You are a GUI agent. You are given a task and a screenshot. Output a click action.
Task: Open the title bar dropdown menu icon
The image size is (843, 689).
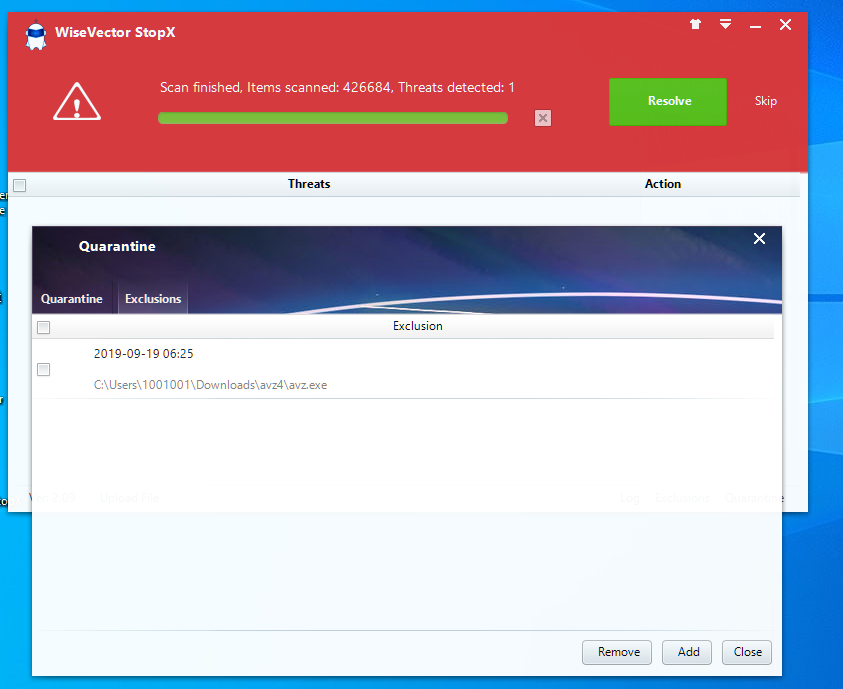pyautogui.click(x=725, y=24)
